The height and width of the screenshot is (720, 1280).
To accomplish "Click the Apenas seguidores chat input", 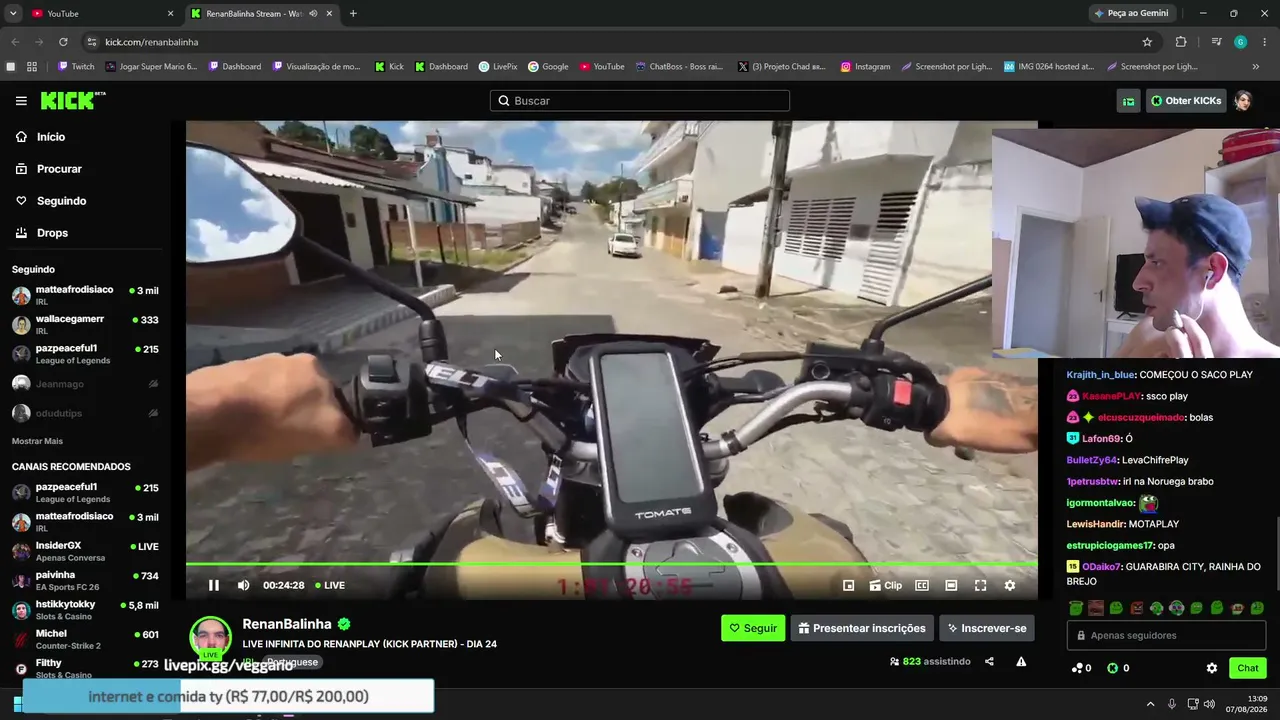I will pyautogui.click(x=1166, y=635).
